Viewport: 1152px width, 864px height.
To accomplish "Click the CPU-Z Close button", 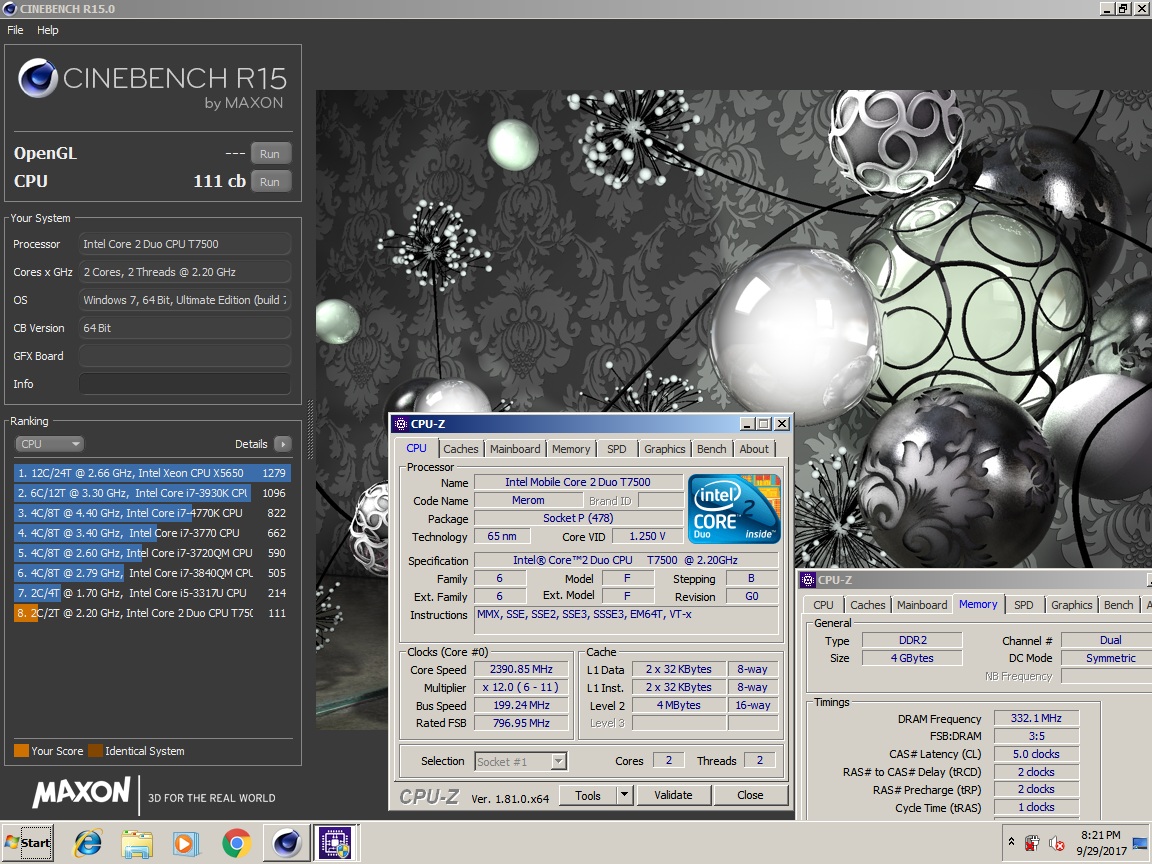I will [750, 795].
